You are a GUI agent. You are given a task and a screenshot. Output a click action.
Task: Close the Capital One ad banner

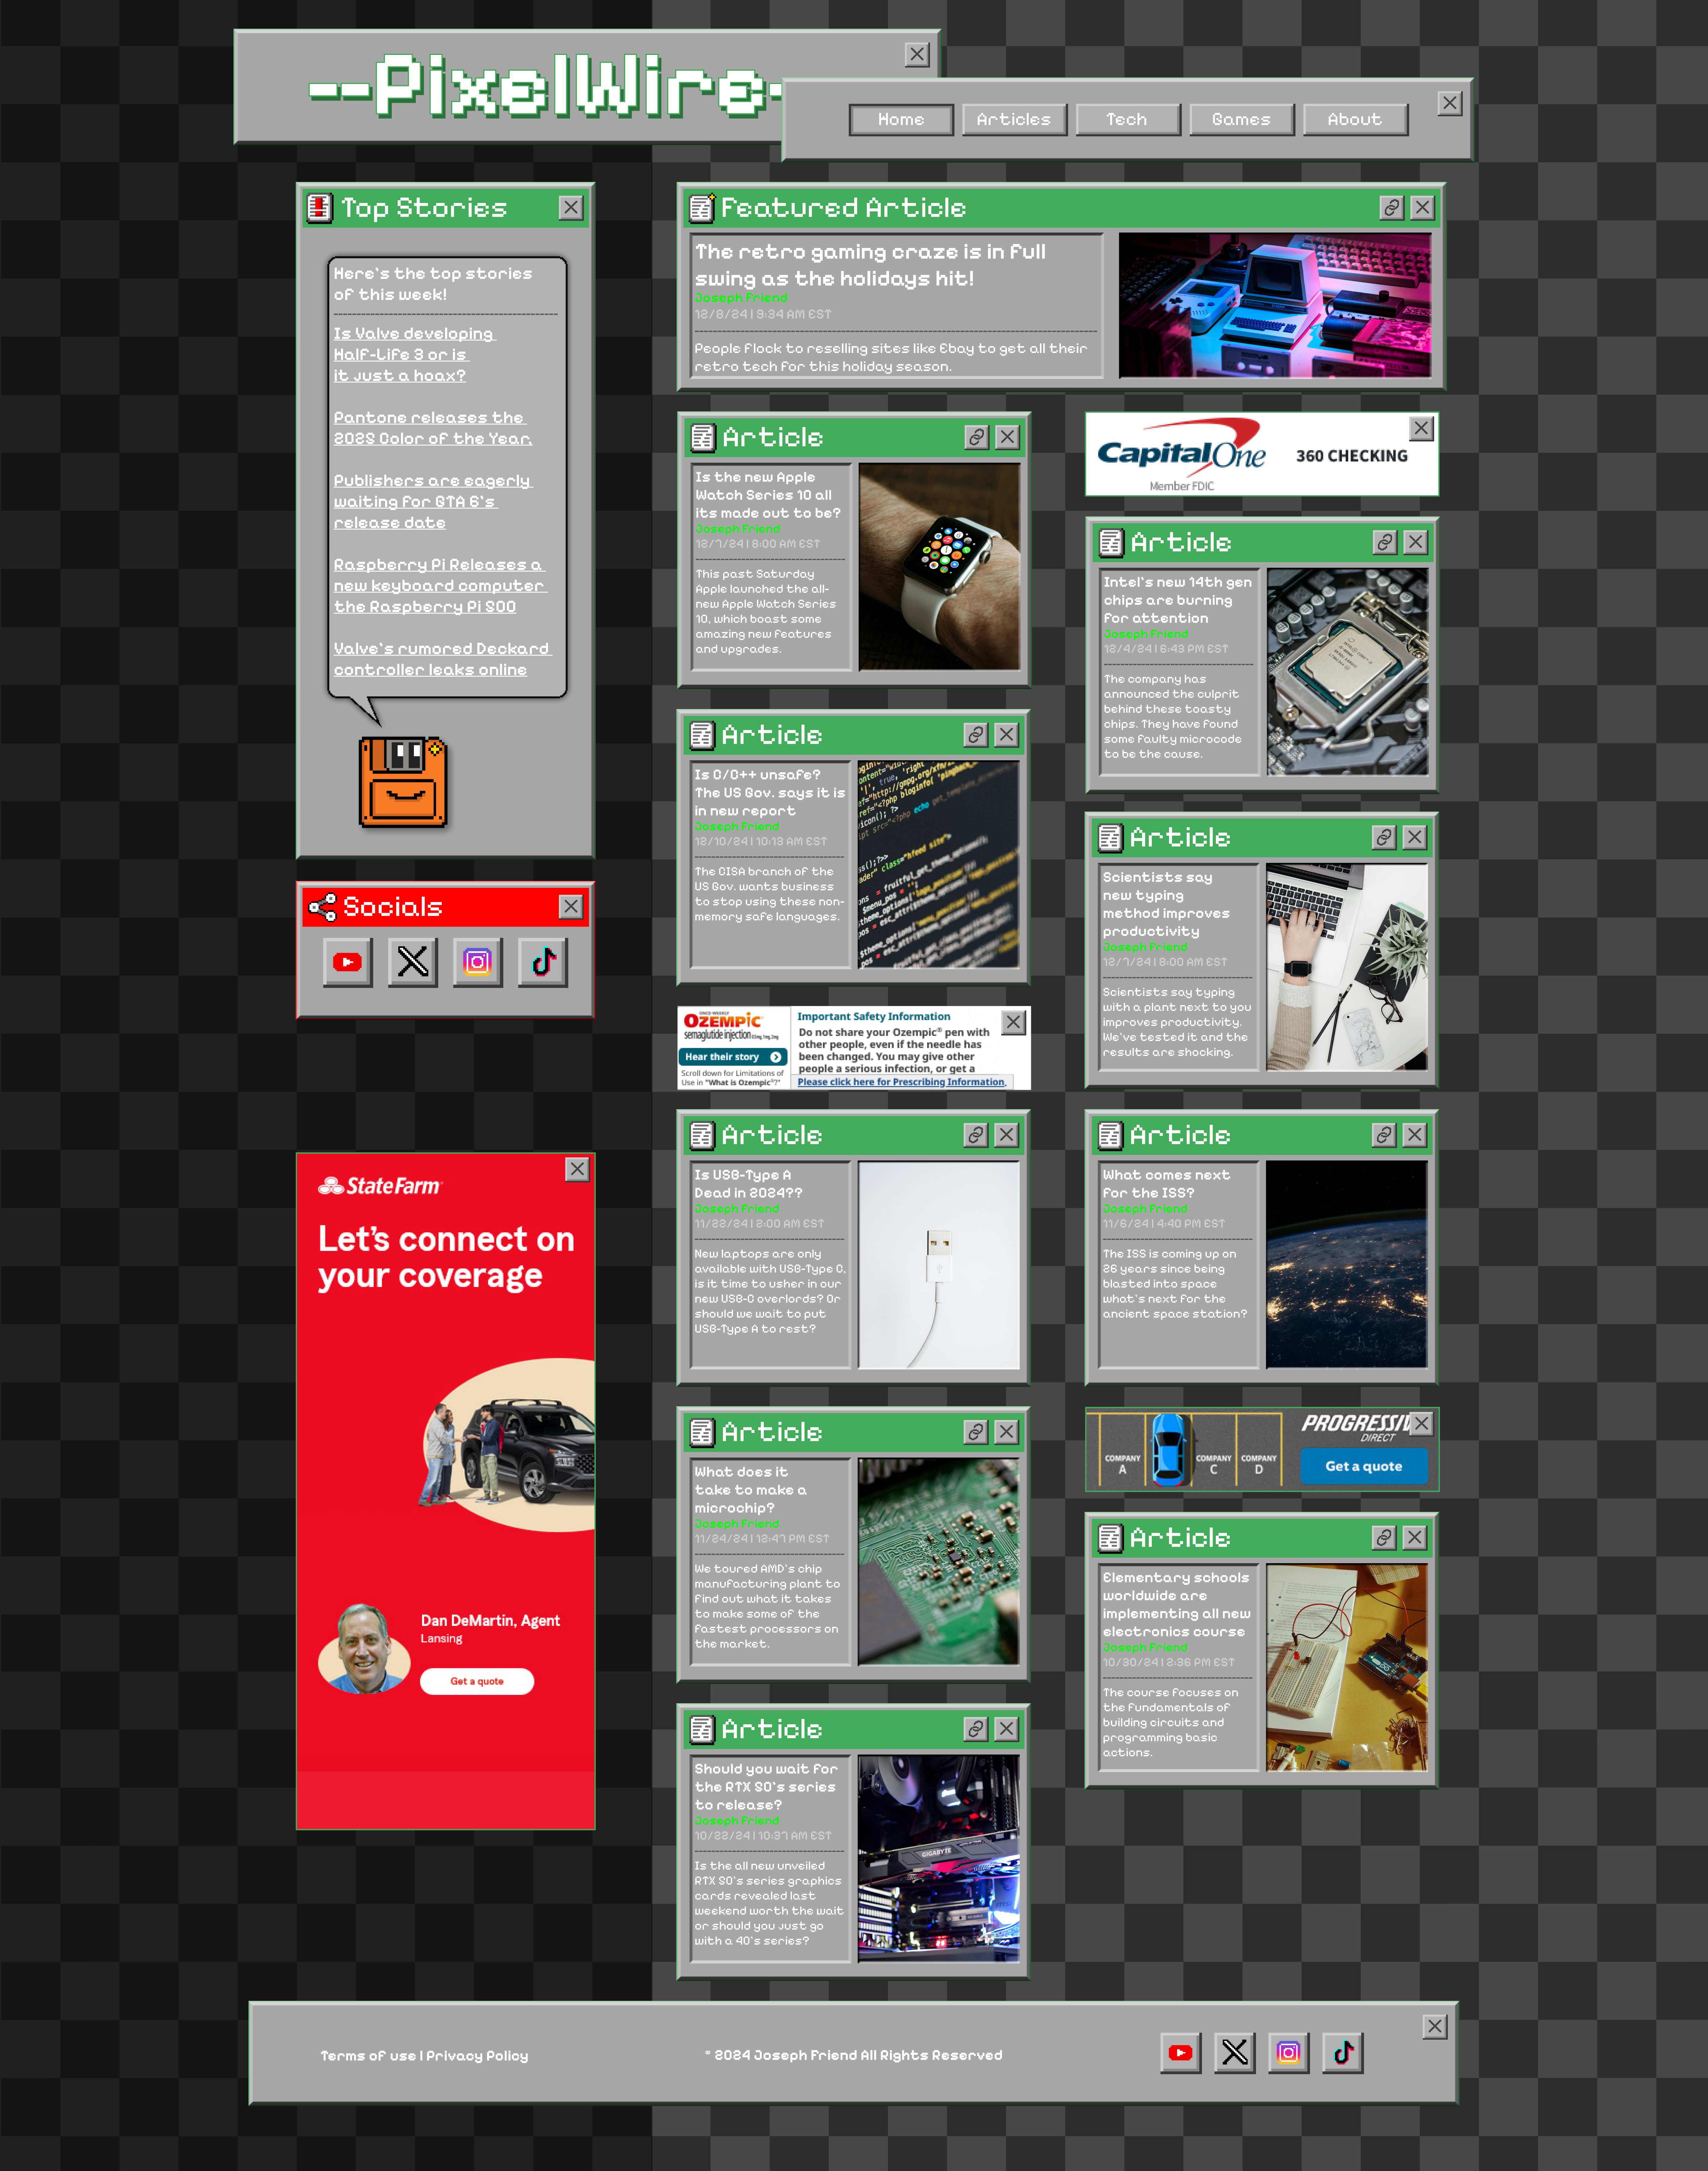[1421, 429]
